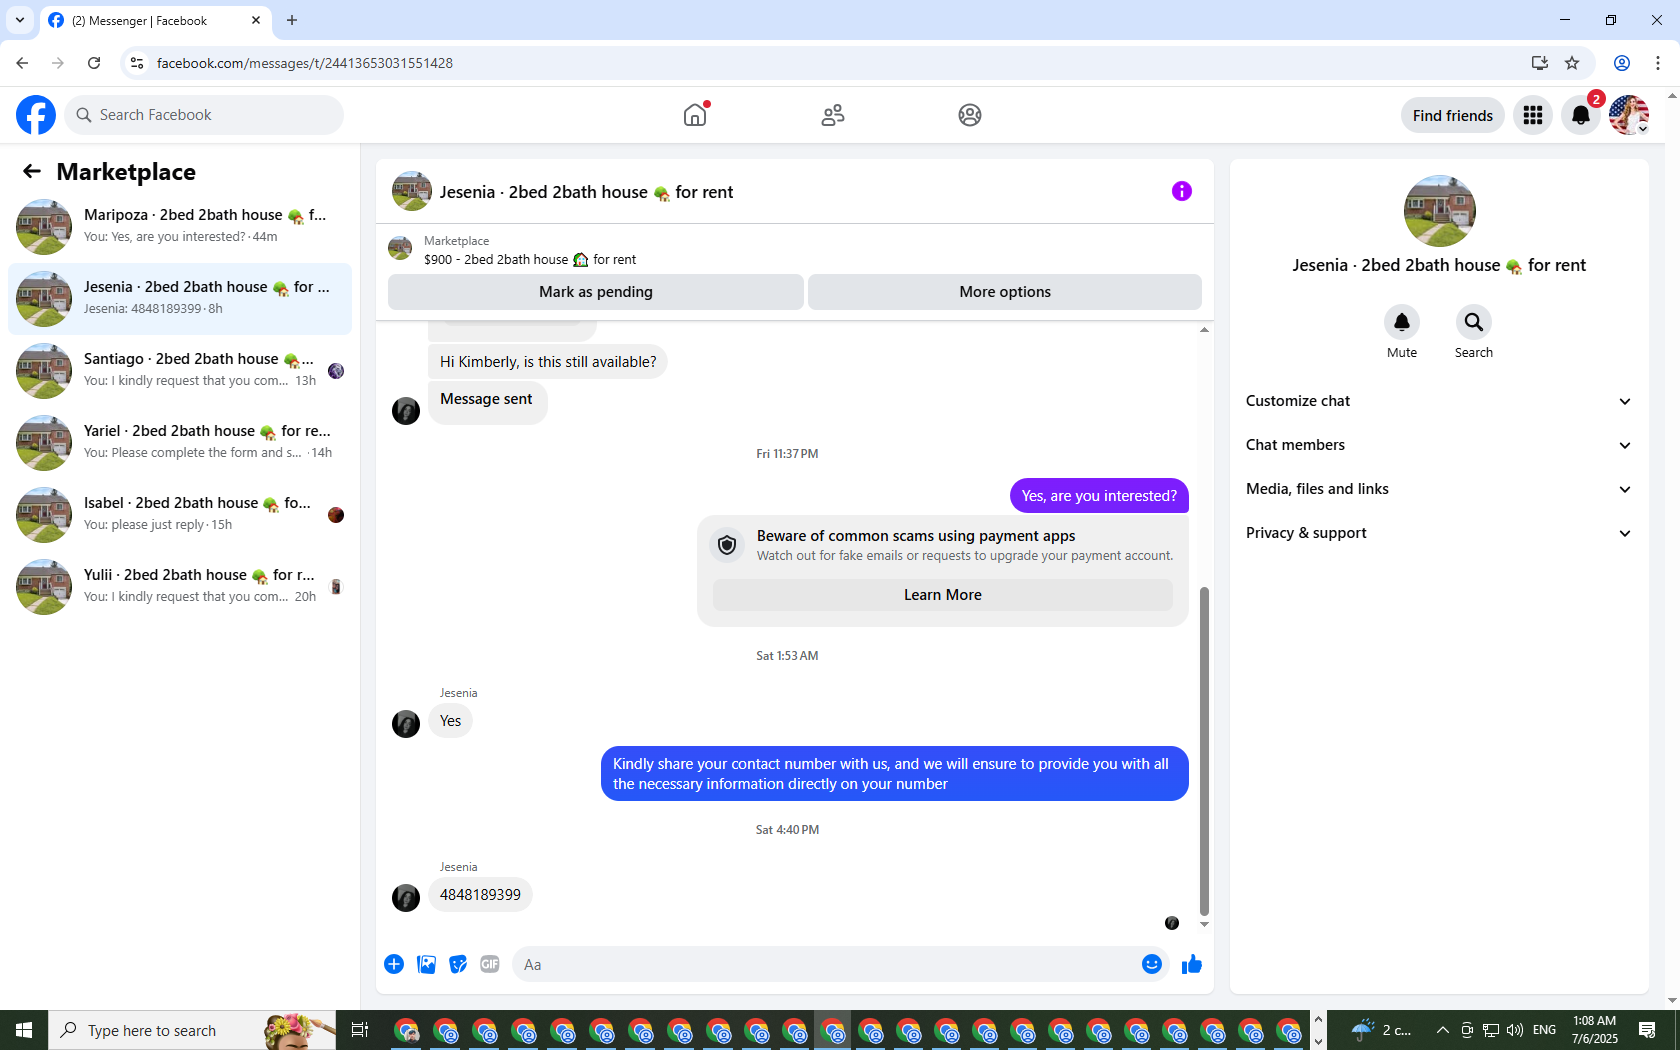Viewport: 1680px width, 1050px height.
Task: Click the "Yes, are you interested?" sent message
Action: coord(1099,496)
